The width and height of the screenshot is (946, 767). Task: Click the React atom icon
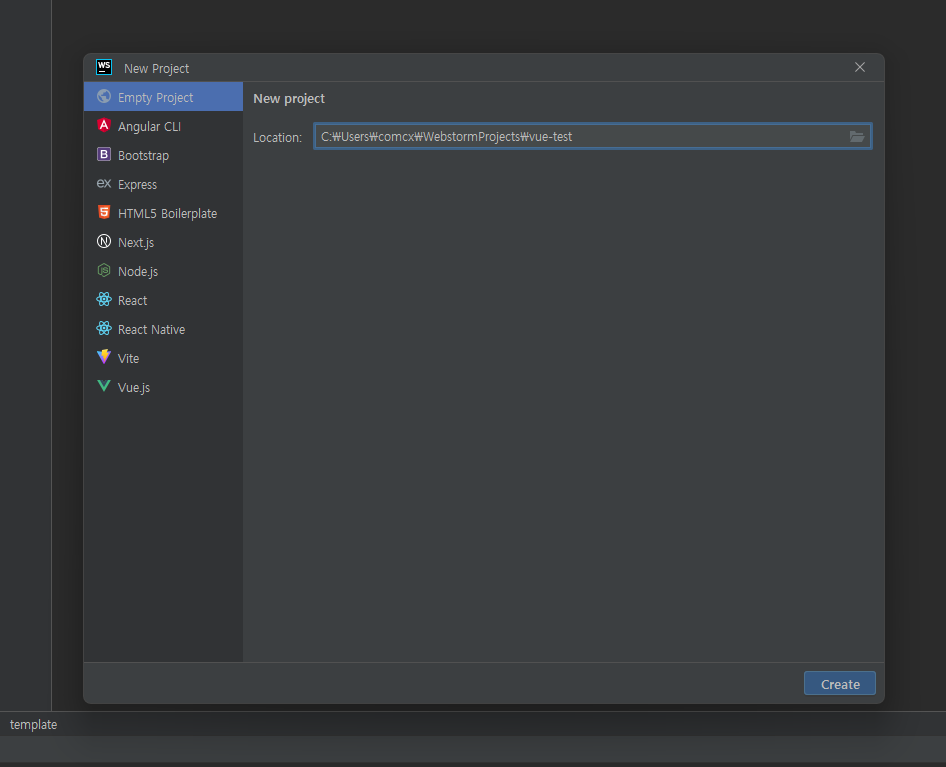104,299
